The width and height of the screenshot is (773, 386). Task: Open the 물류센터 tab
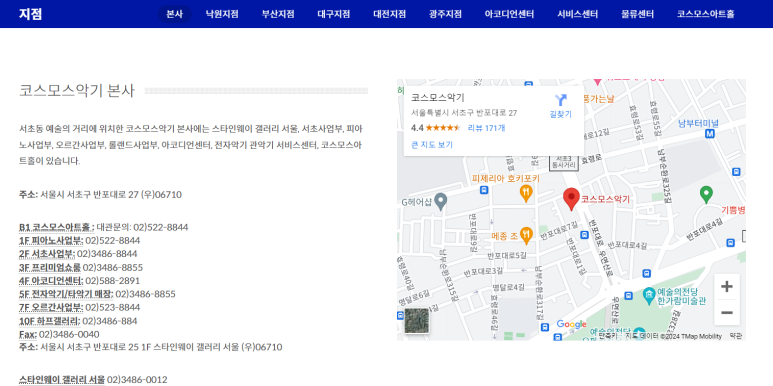coord(637,14)
